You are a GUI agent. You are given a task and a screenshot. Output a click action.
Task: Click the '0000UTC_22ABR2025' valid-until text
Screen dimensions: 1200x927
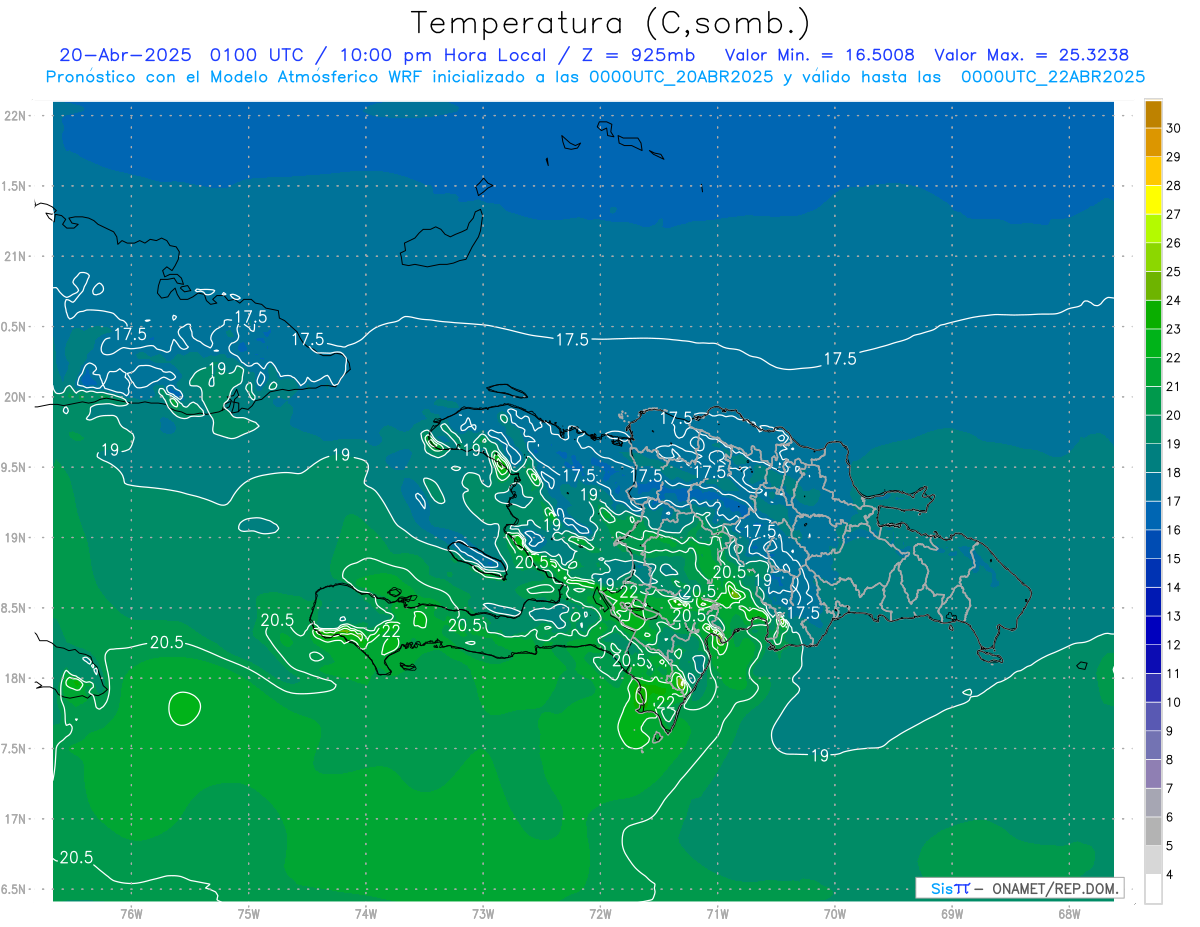[1053, 77]
